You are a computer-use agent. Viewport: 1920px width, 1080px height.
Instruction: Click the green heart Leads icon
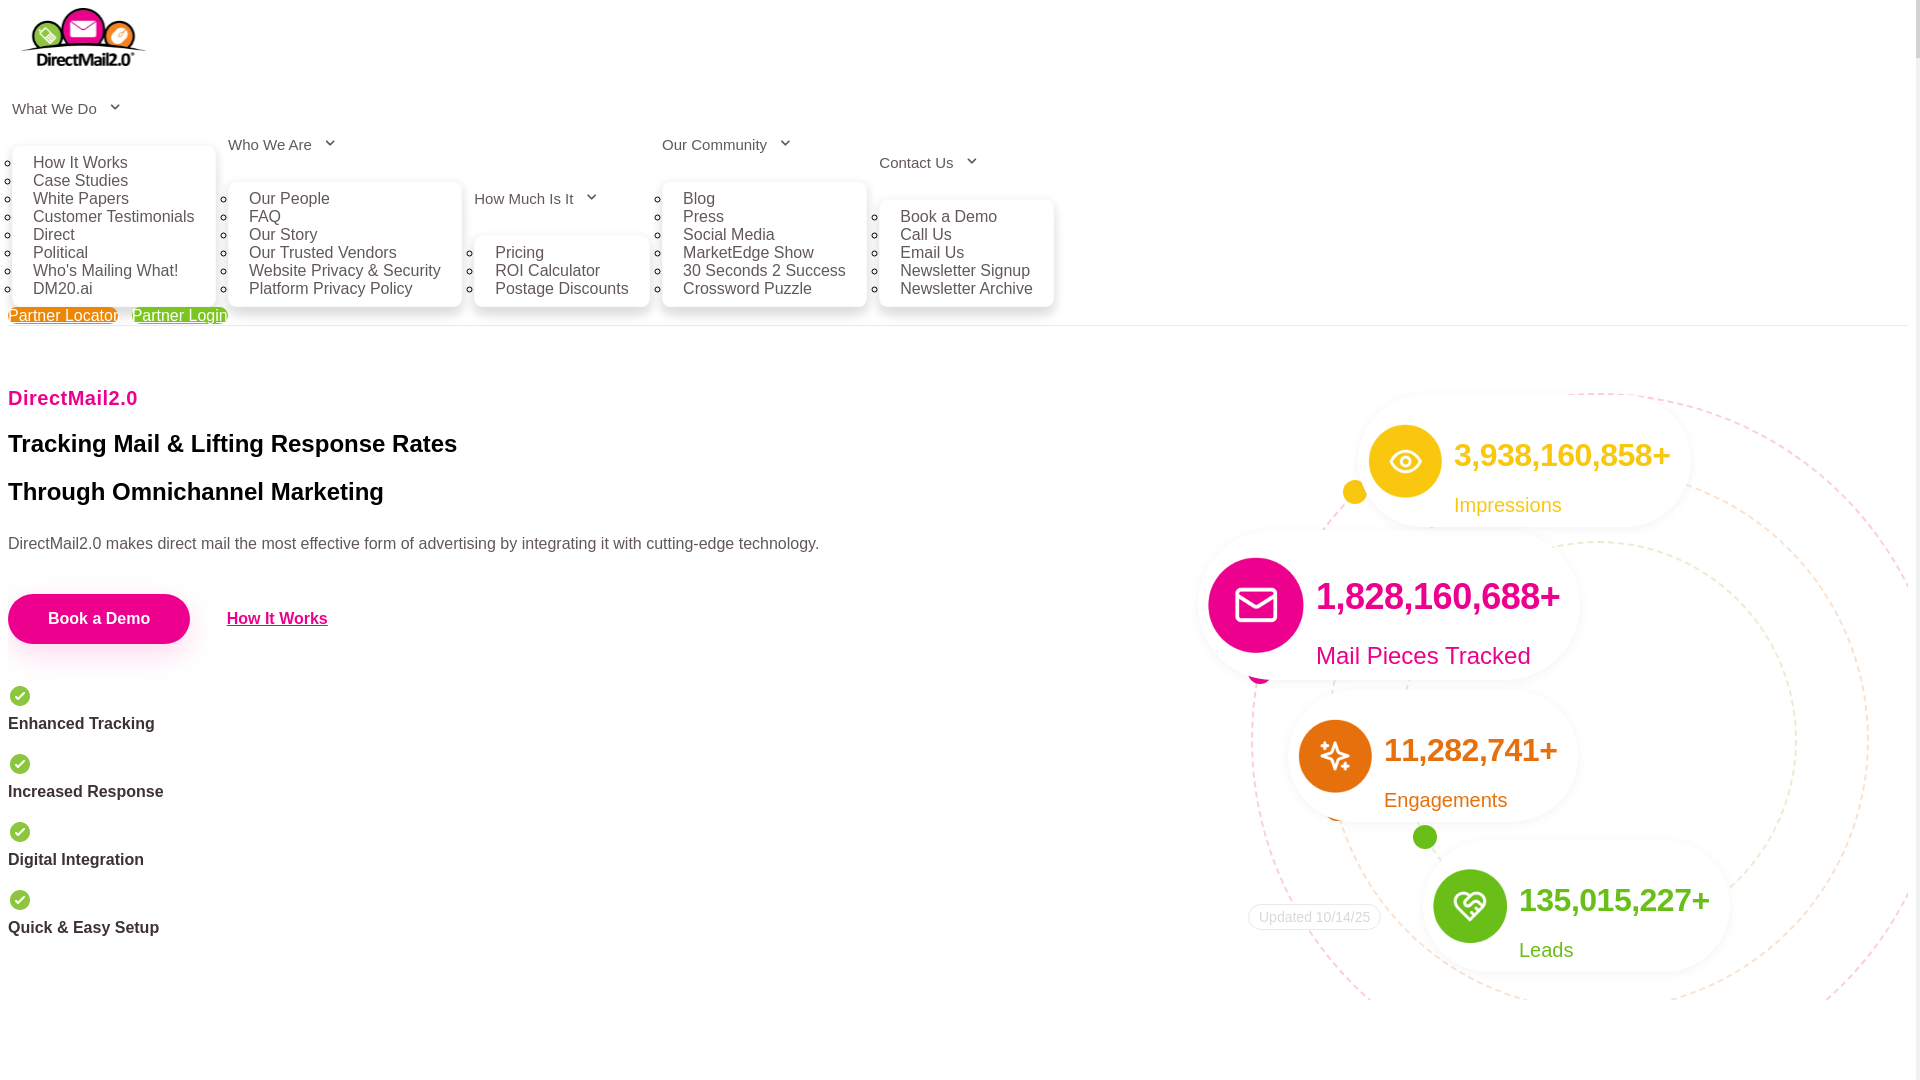tap(1470, 906)
